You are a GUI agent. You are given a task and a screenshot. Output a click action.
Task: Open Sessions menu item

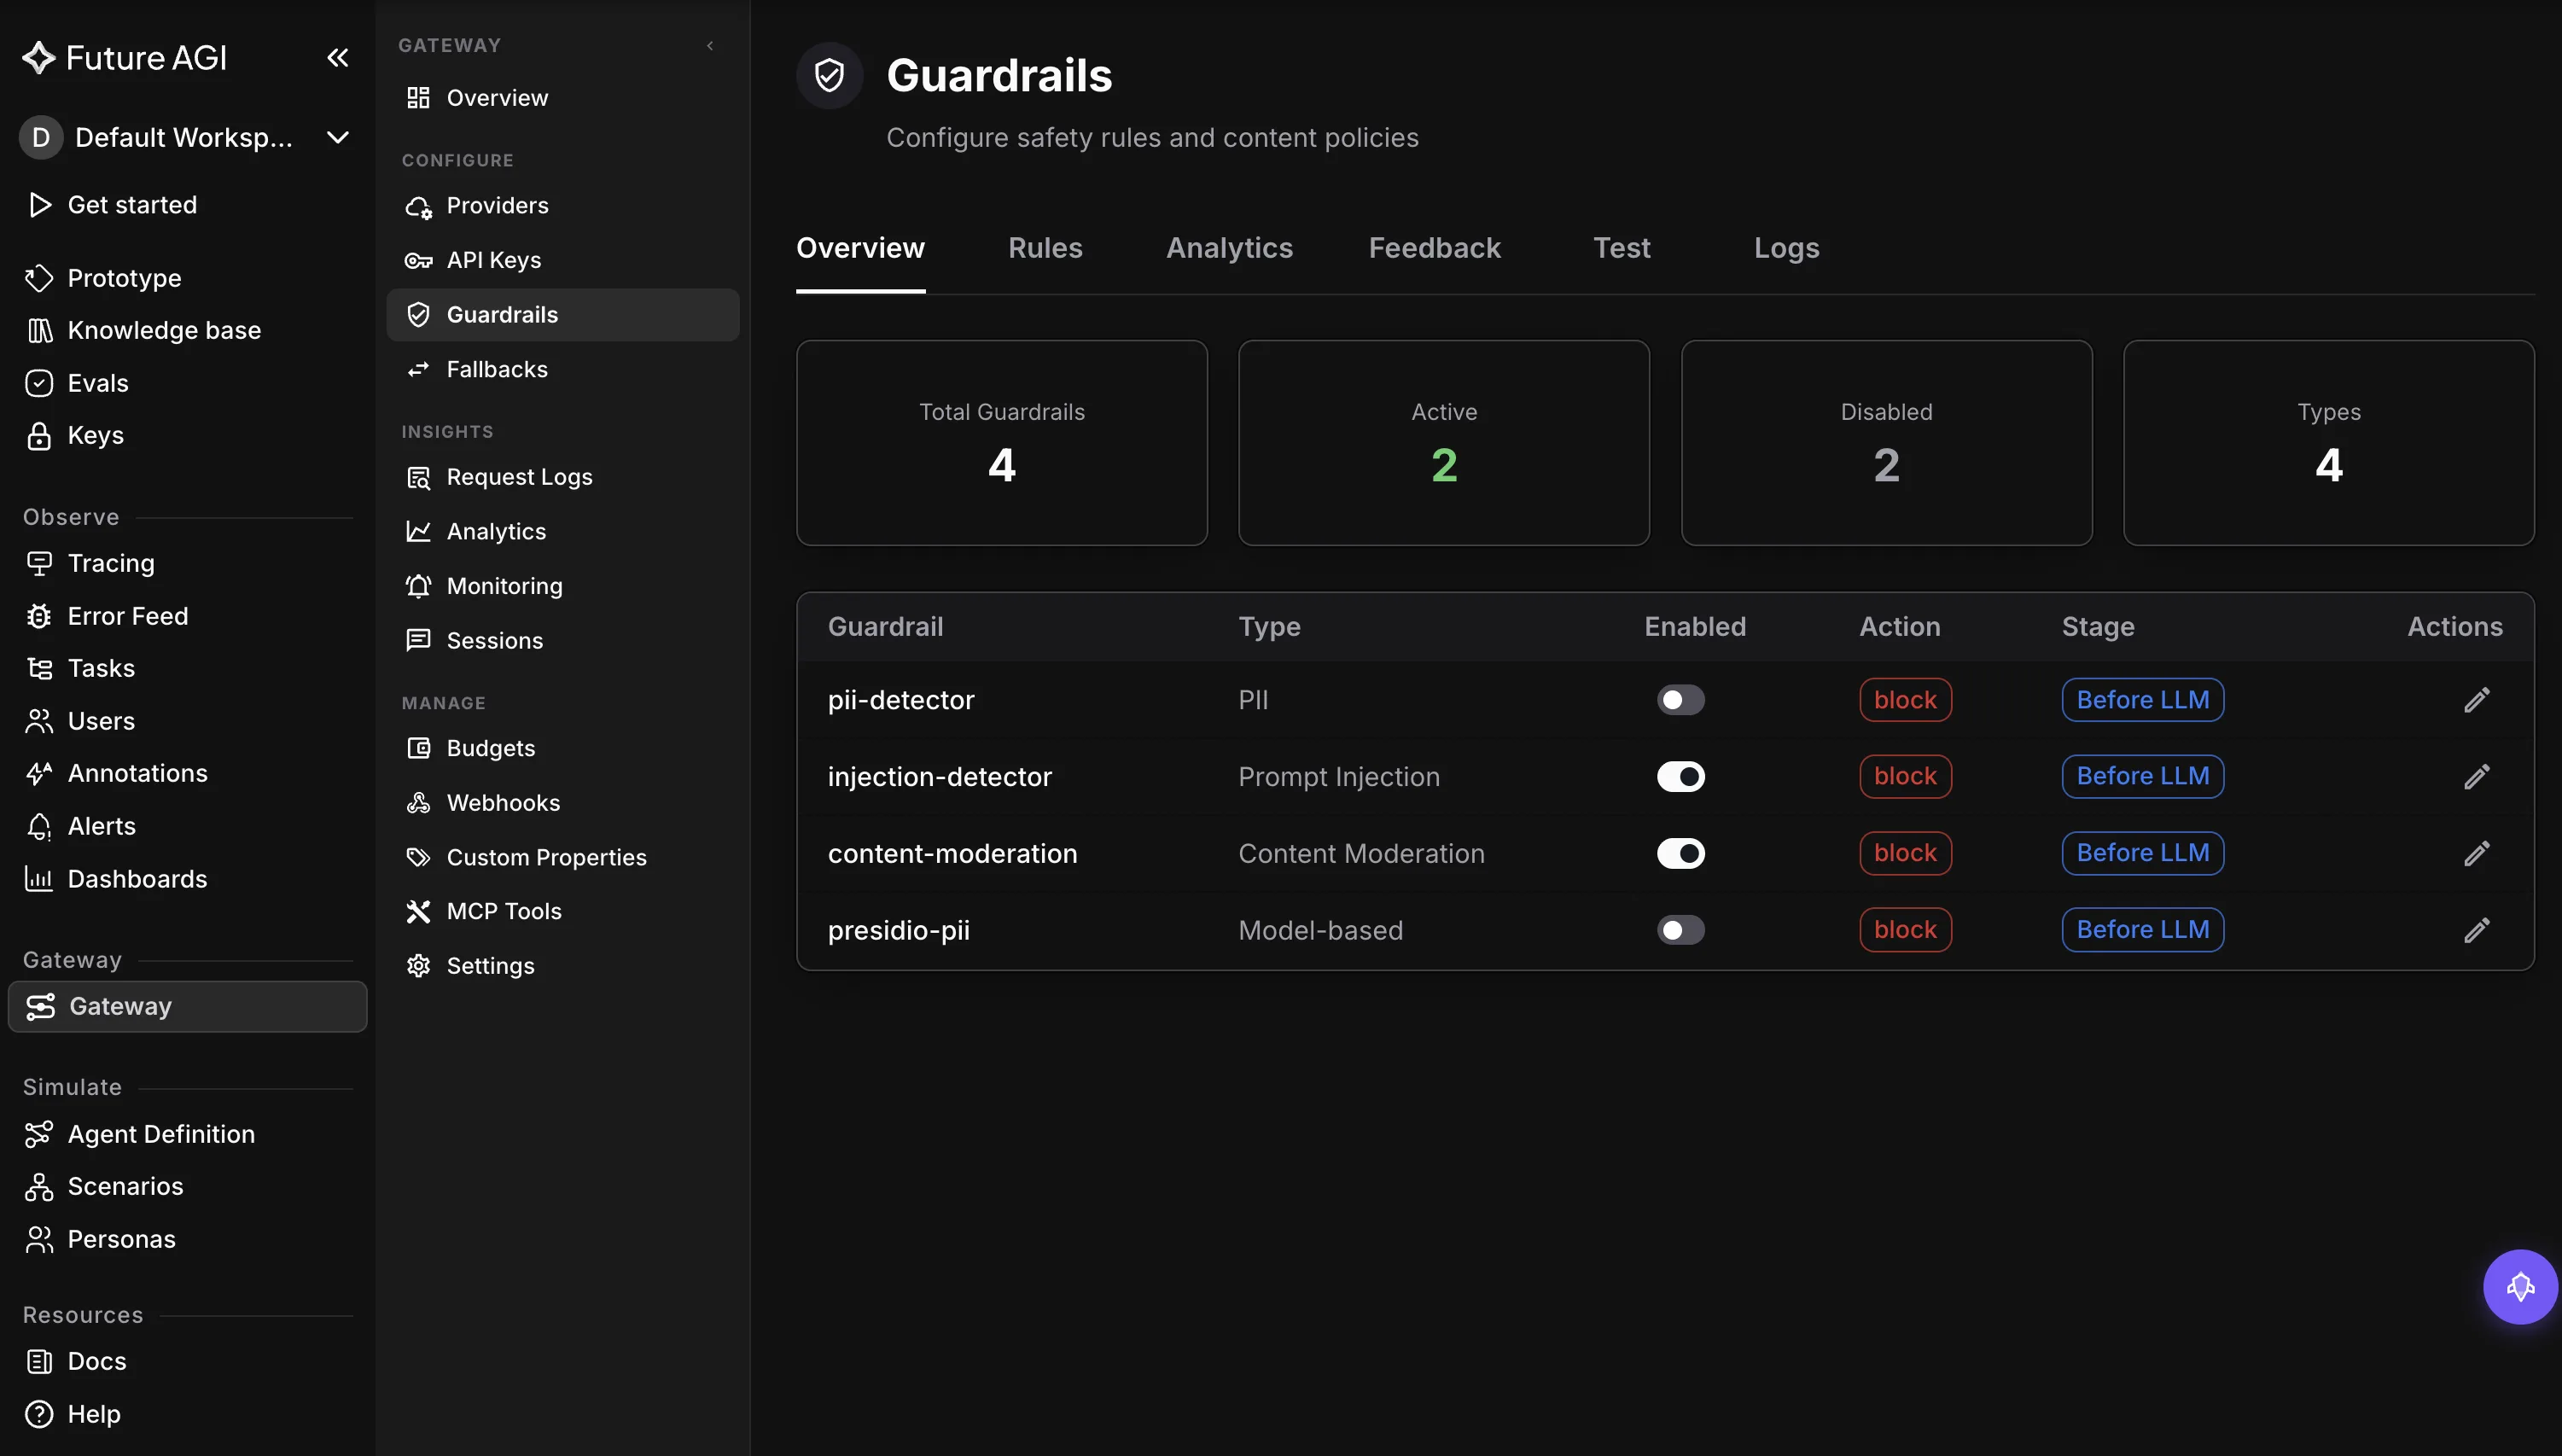pyautogui.click(x=562, y=640)
